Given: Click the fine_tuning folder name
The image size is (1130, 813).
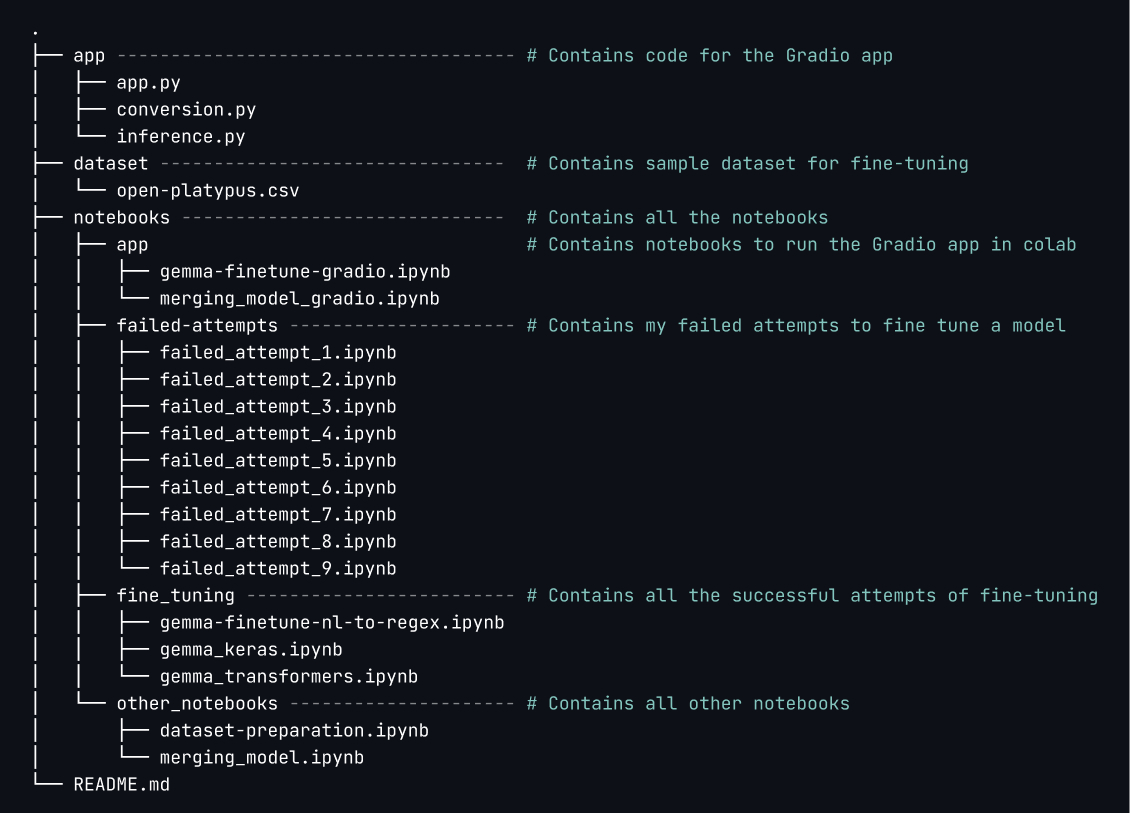Looking at the screenshot, I should pyautogui.click(x=175, y=596).
